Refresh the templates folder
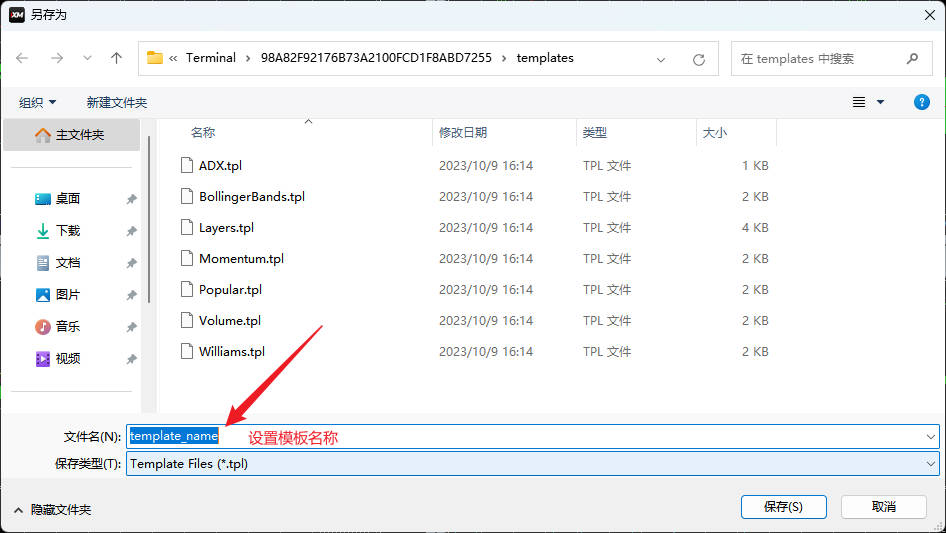The height and width of the screenshot is (533, 946). pos(699,59)
